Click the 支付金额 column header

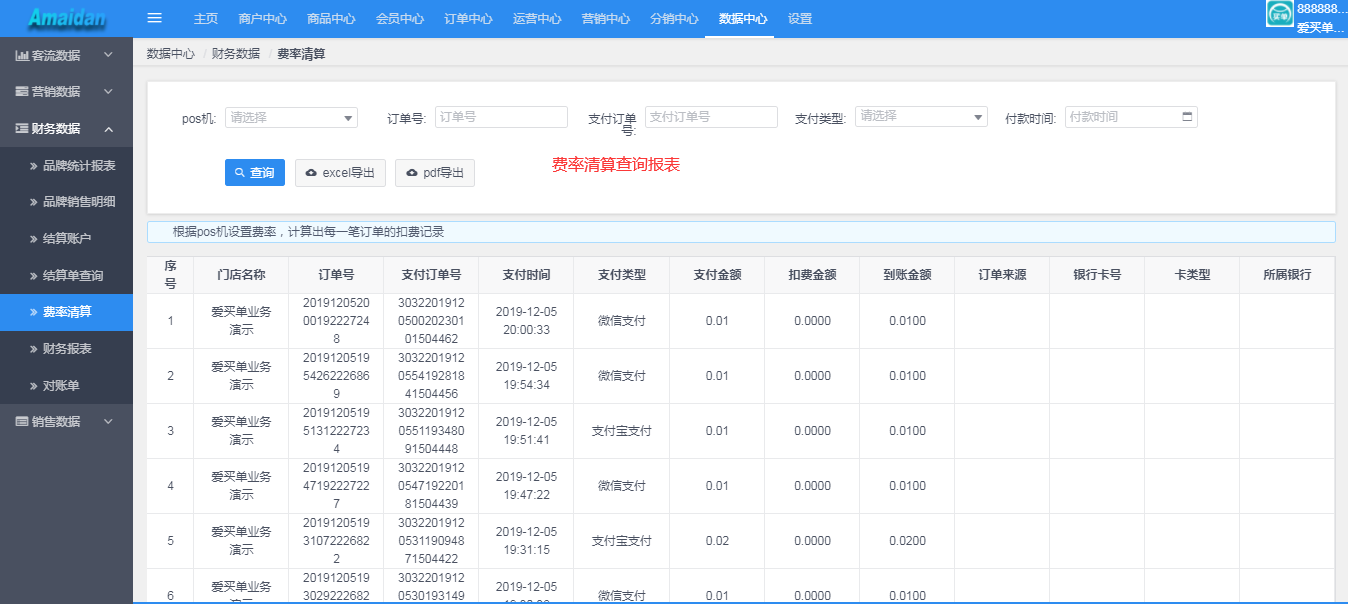[717, 275]
